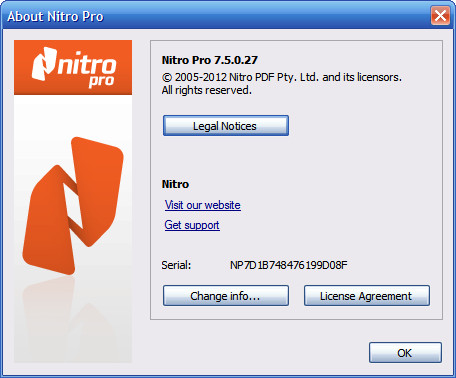Image resolution: width=456 pixels, height=378 pixels.
Task: Follow the Visit our website link
Action: pyautogui.click(x=203, y=205)
